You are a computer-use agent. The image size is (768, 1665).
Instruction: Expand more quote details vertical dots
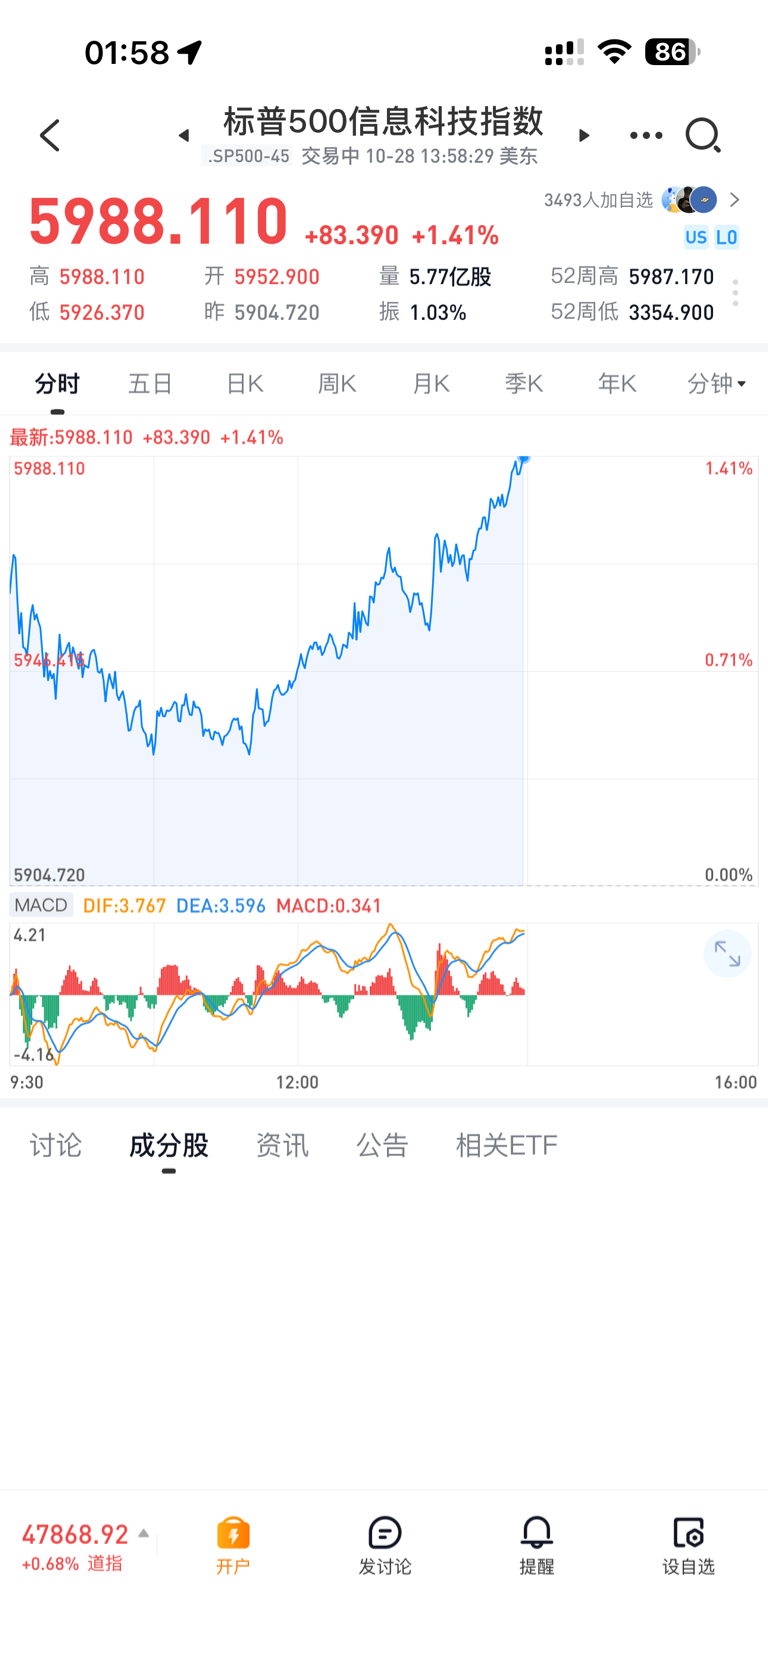[x=735, y=293]
